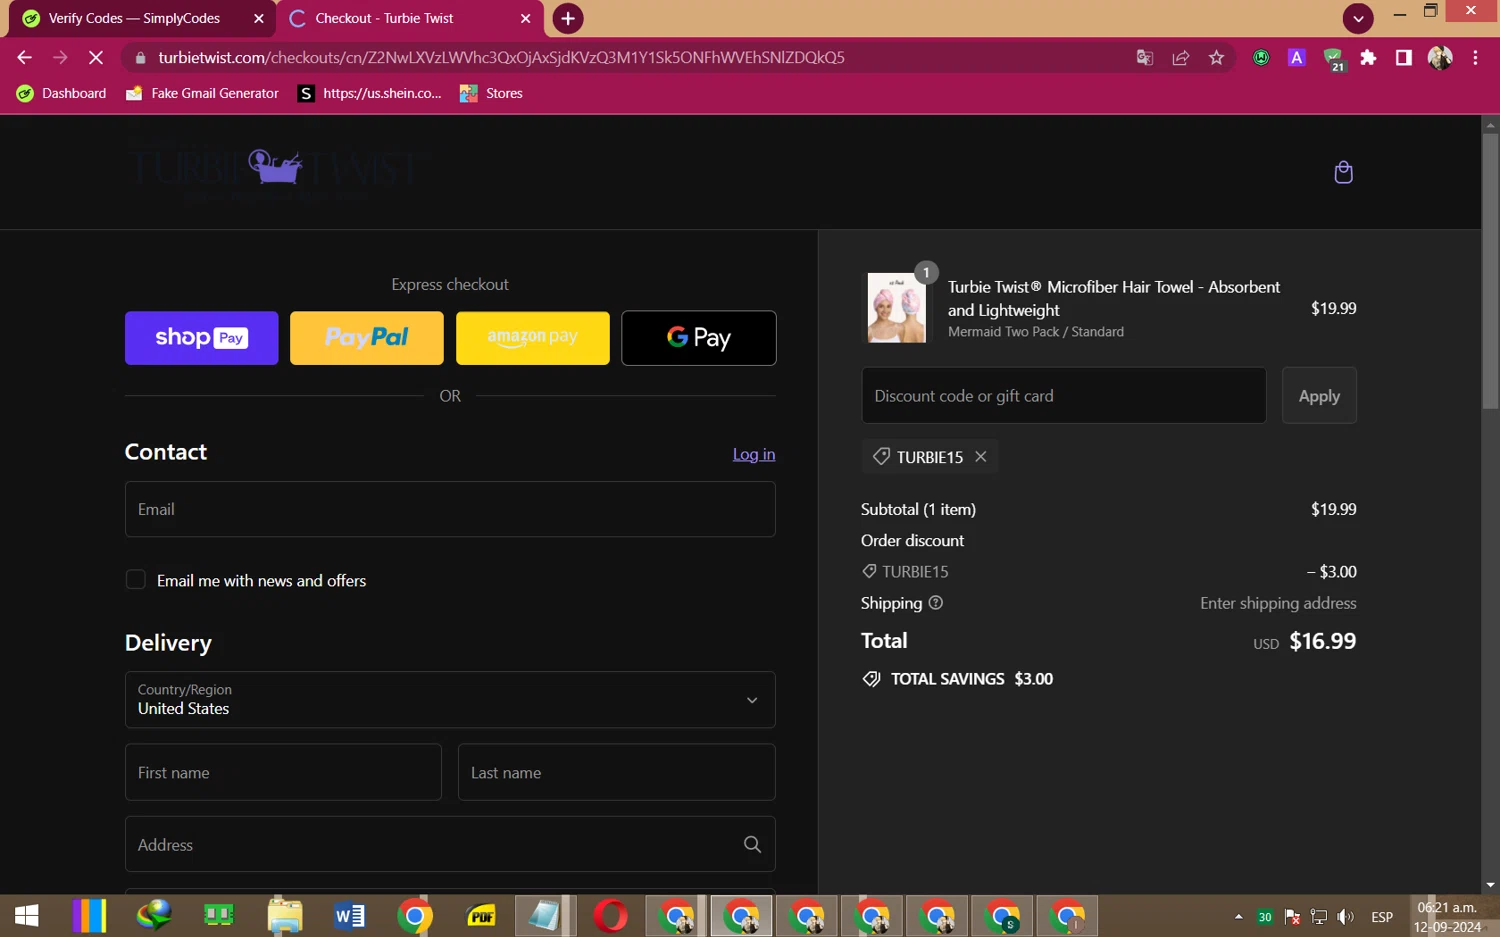Go forward in browser history
Screen dimensions: 1500x937
(60, 58)
